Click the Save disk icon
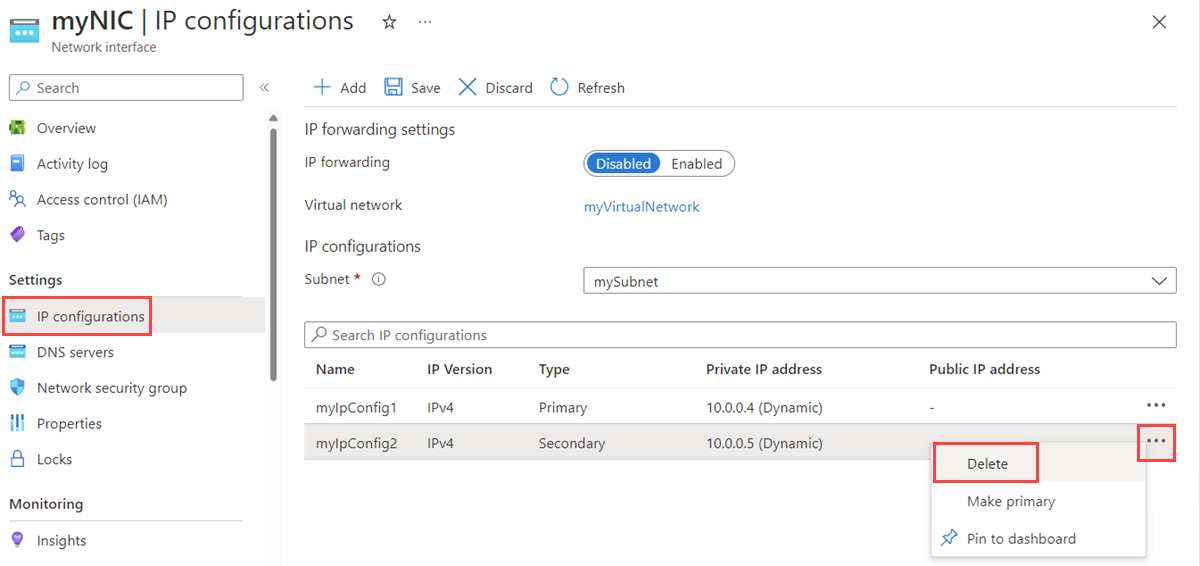Image resolution: width=1200 pixels, height=566 pixels. [x=394, y=87]
